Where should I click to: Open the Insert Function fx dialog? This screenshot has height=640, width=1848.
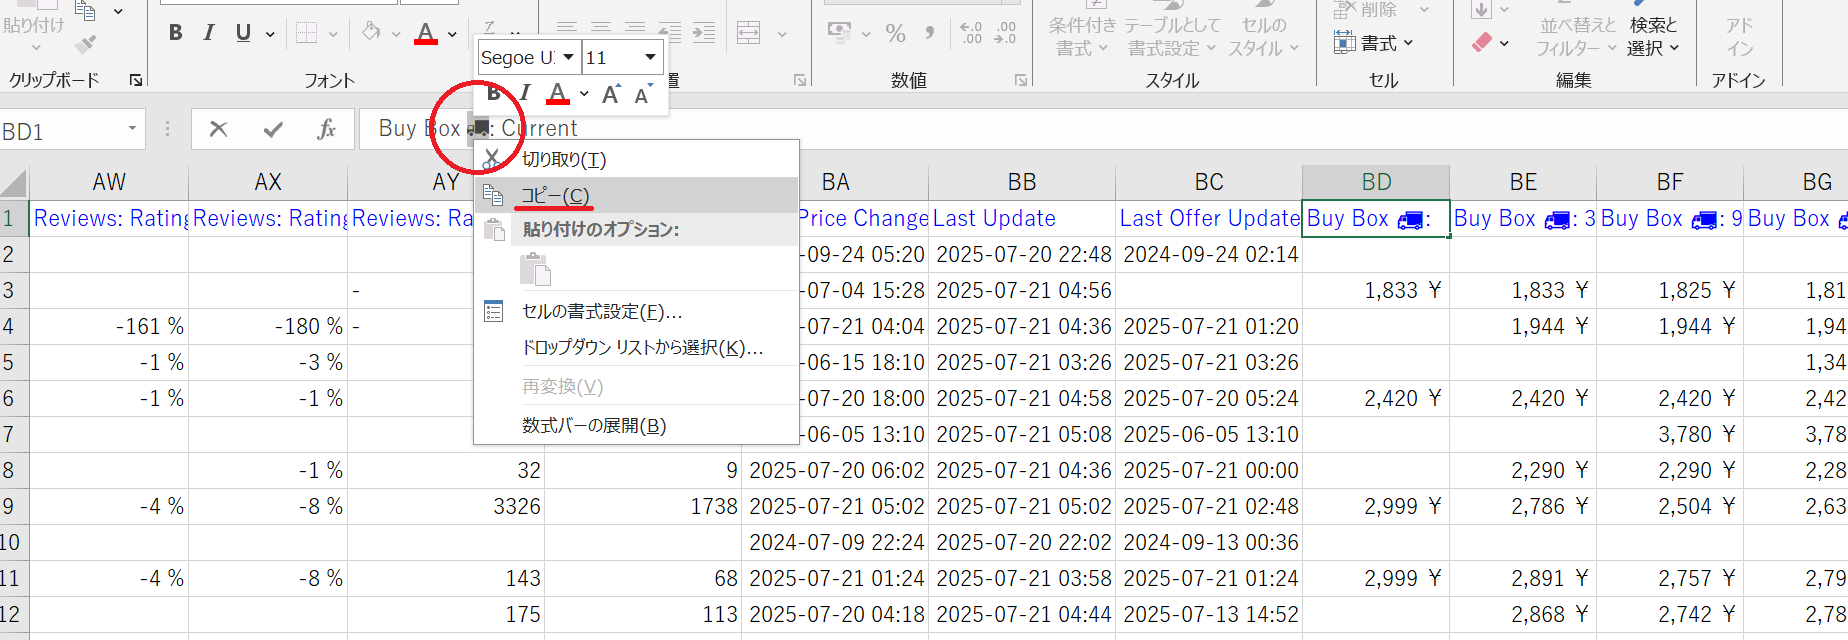326,129
